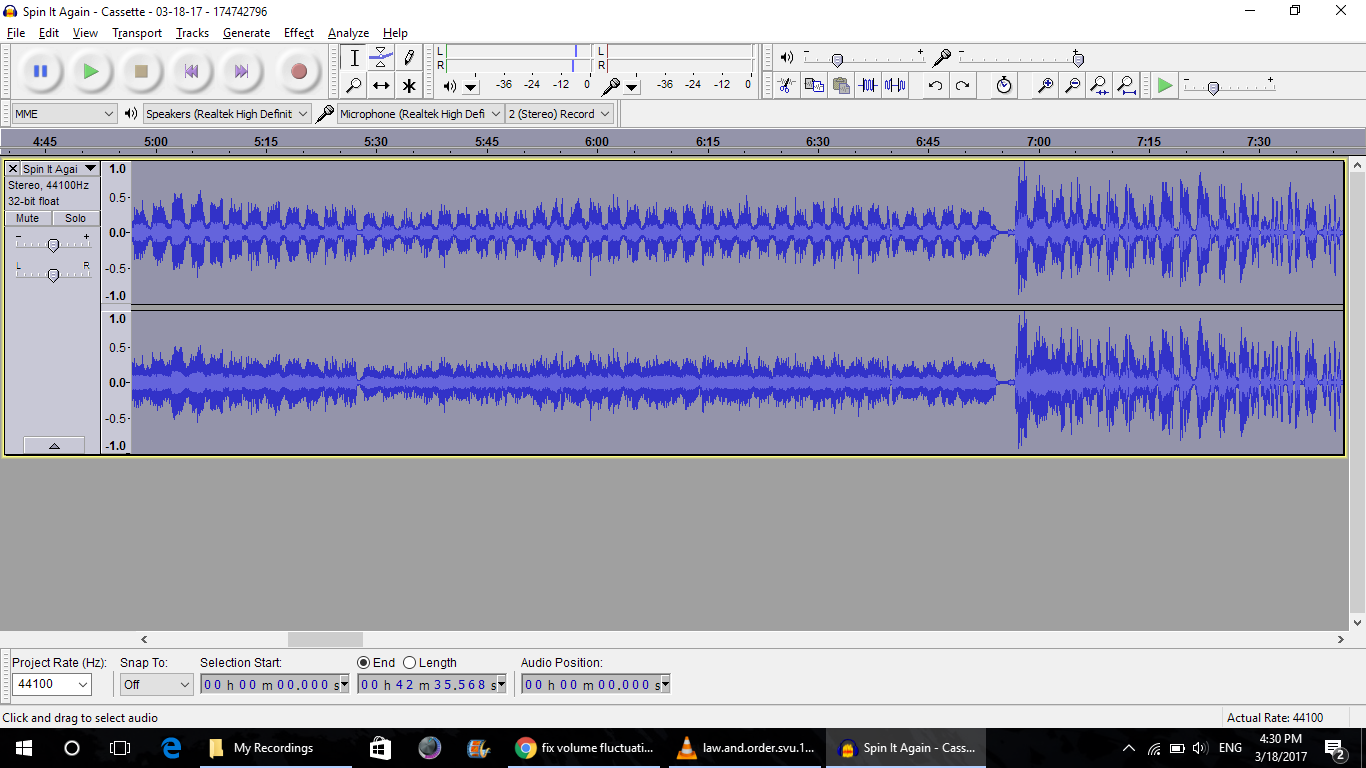This screenshot has width=1366, height=768.
Task: Select the Time Shift tool
Action: point(381,85)
